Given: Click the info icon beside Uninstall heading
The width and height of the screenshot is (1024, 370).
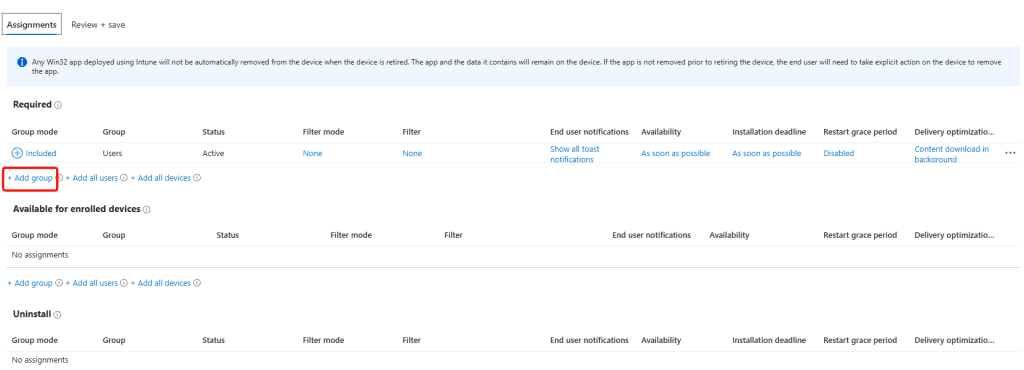Looking at the screenshot, I should (57, 315).
